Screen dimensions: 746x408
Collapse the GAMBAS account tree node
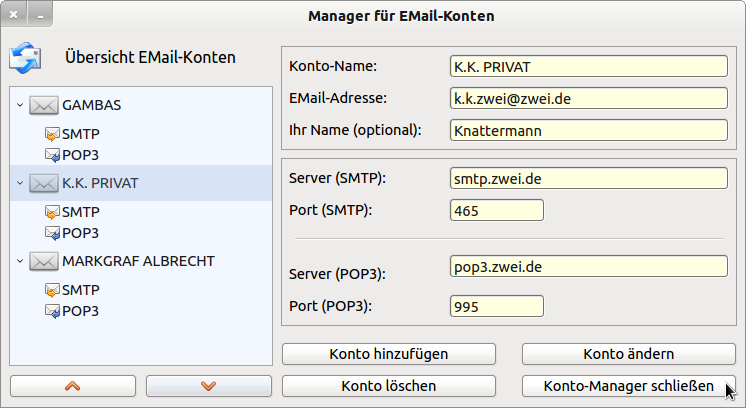tap(20, 105)
